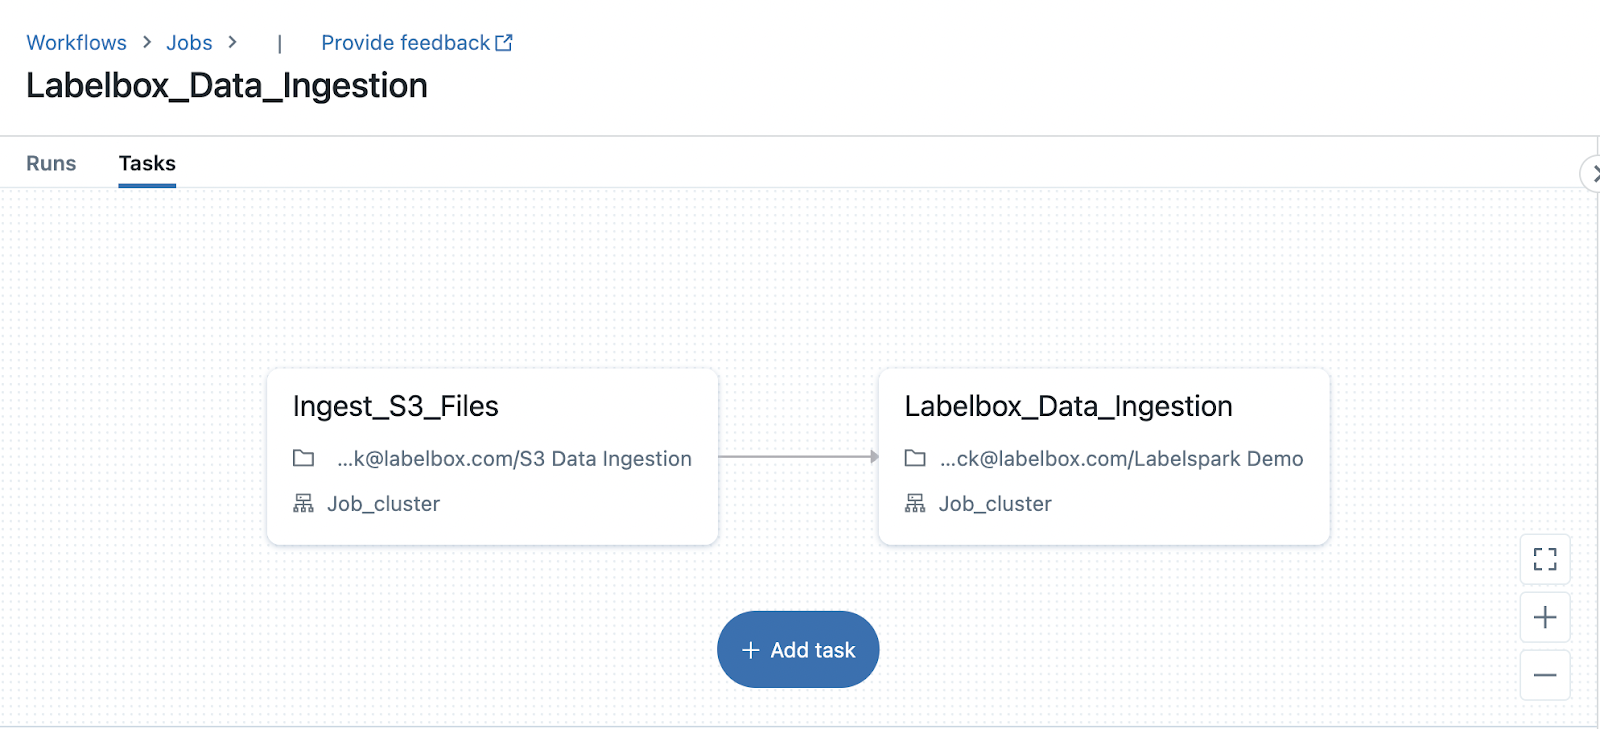
Task: Click the S3 Data Ingestion notebook path
Action: point(514,459)
